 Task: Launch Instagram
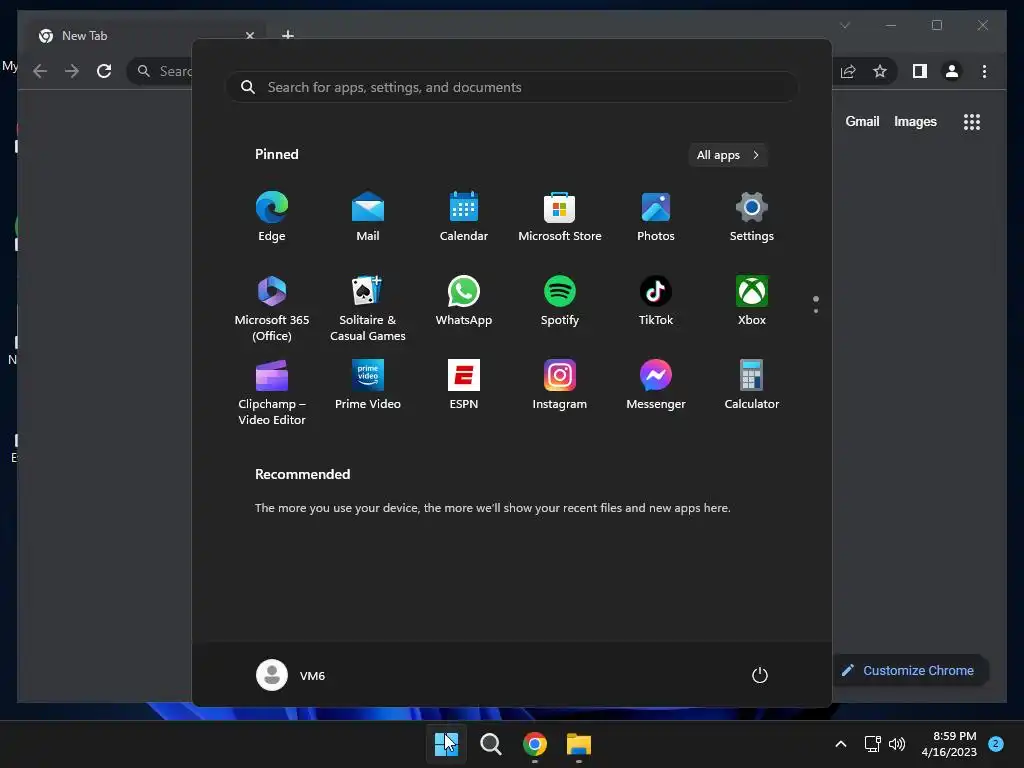coord(560,385)
